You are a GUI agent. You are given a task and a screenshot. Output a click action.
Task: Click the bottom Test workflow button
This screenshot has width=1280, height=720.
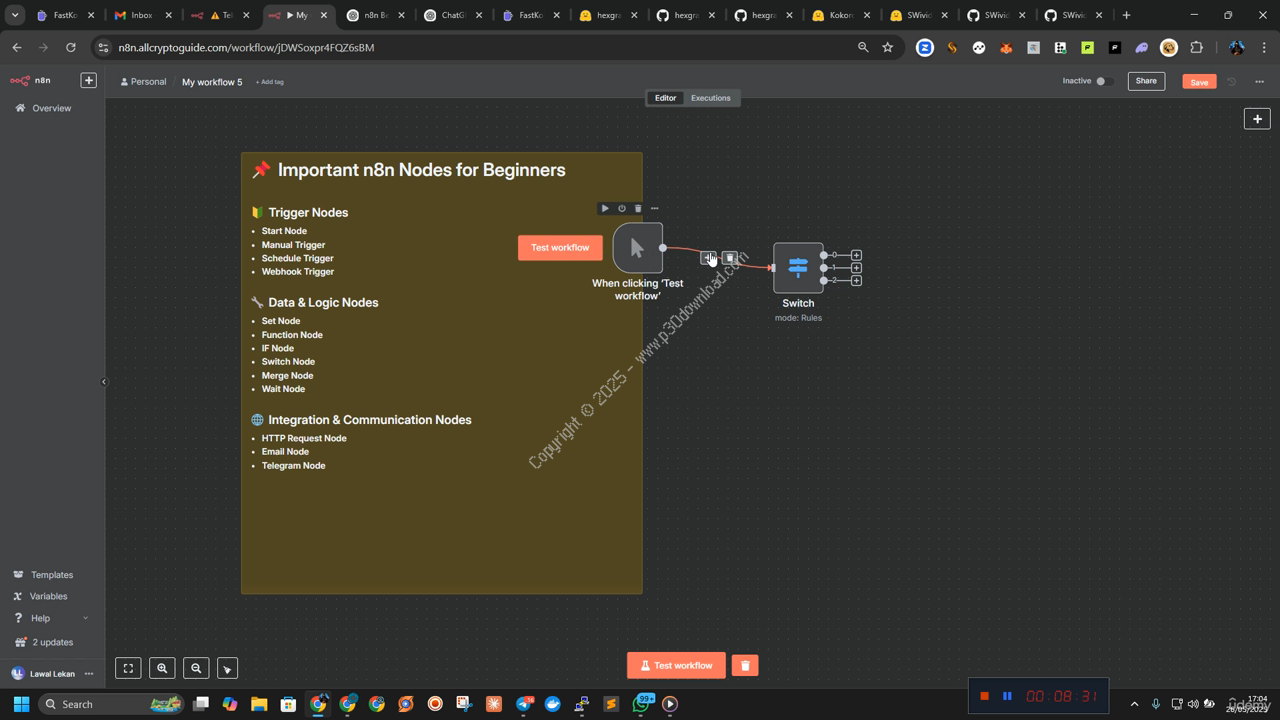(676, 665)
